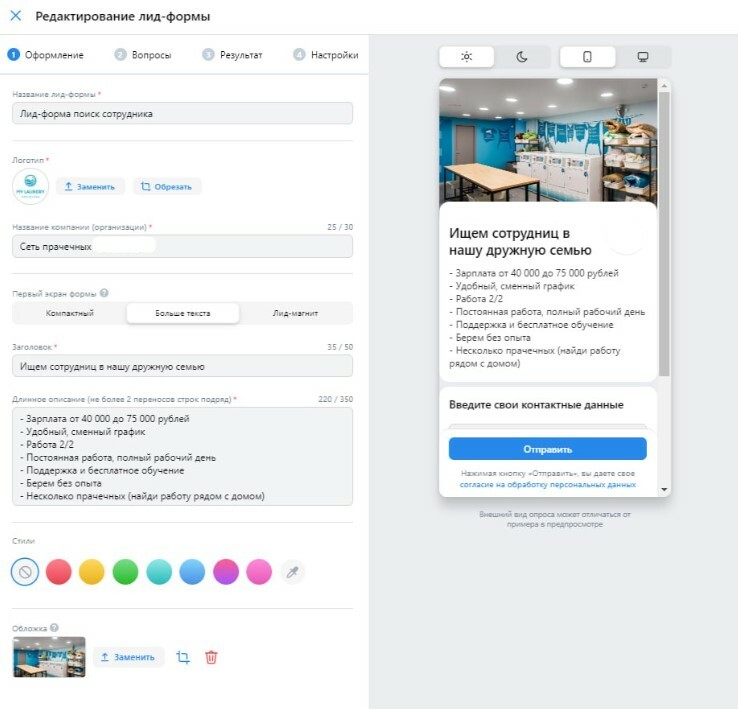Viewport: 738px width, 709px height.
Task: Switch preview to dark theme moon icon
Action: [522, 57]
